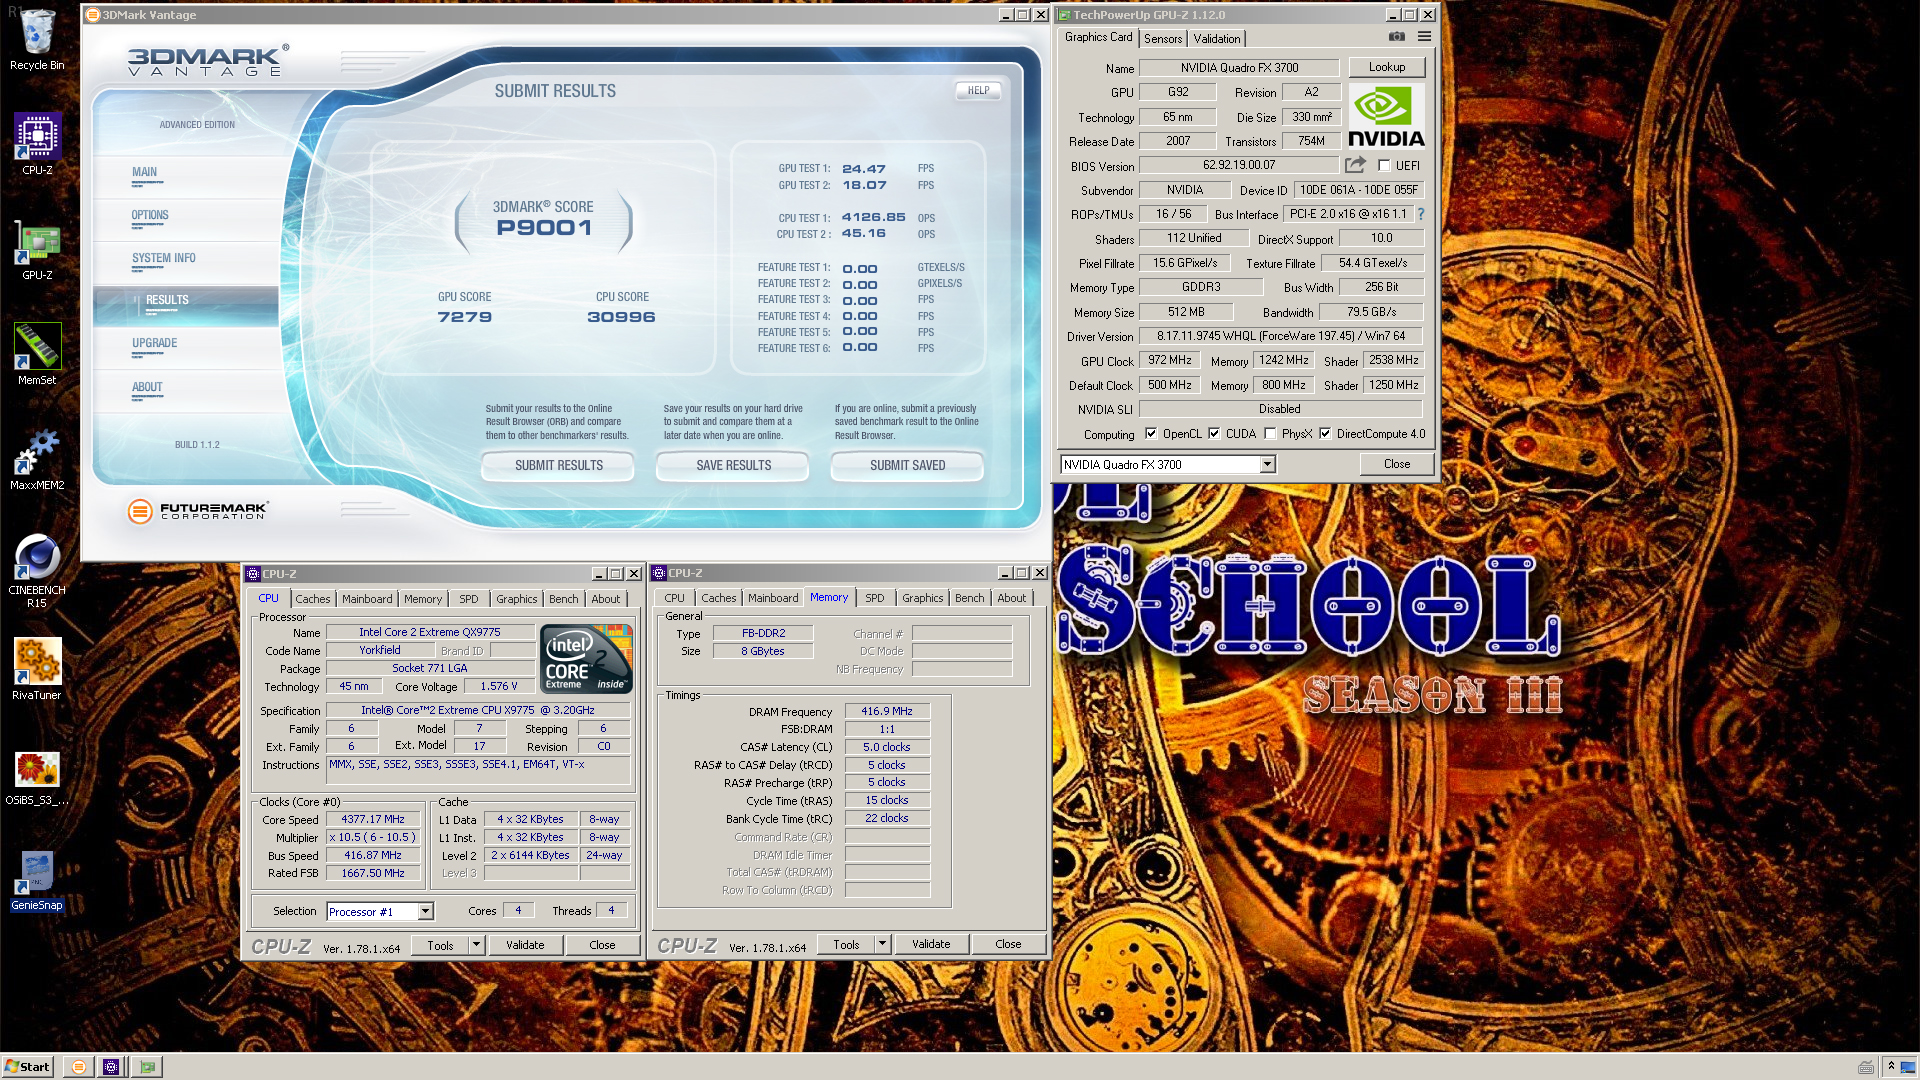Open the GPU-Z desktop shortcut

(37, 250)
